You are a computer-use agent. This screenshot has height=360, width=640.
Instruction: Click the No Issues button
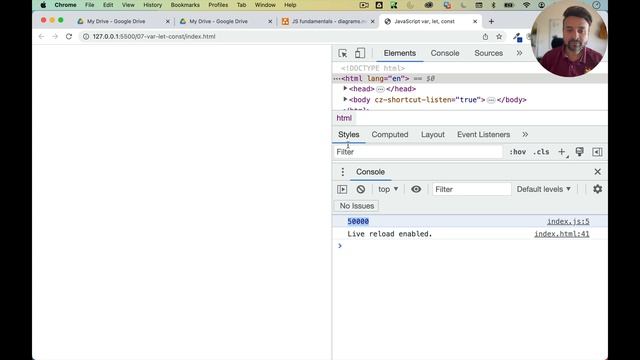coord(357,206)
